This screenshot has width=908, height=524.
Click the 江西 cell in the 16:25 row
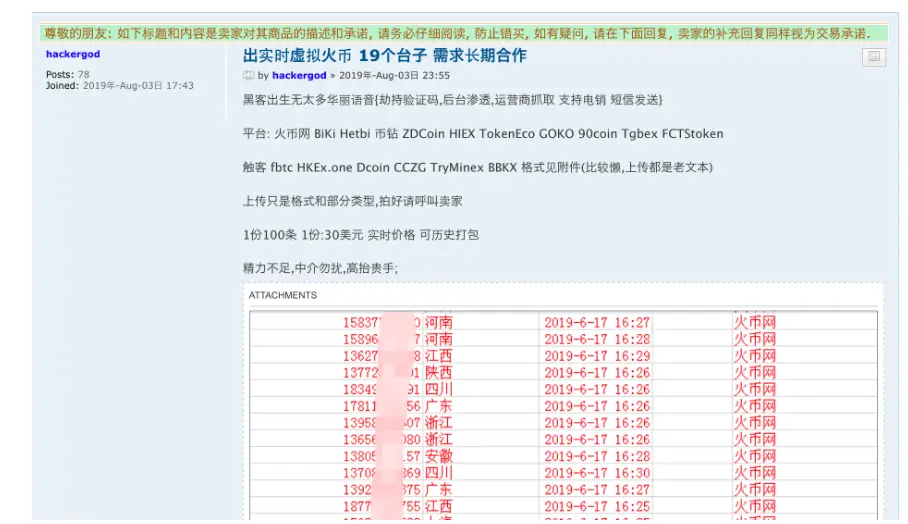(438, 507)
